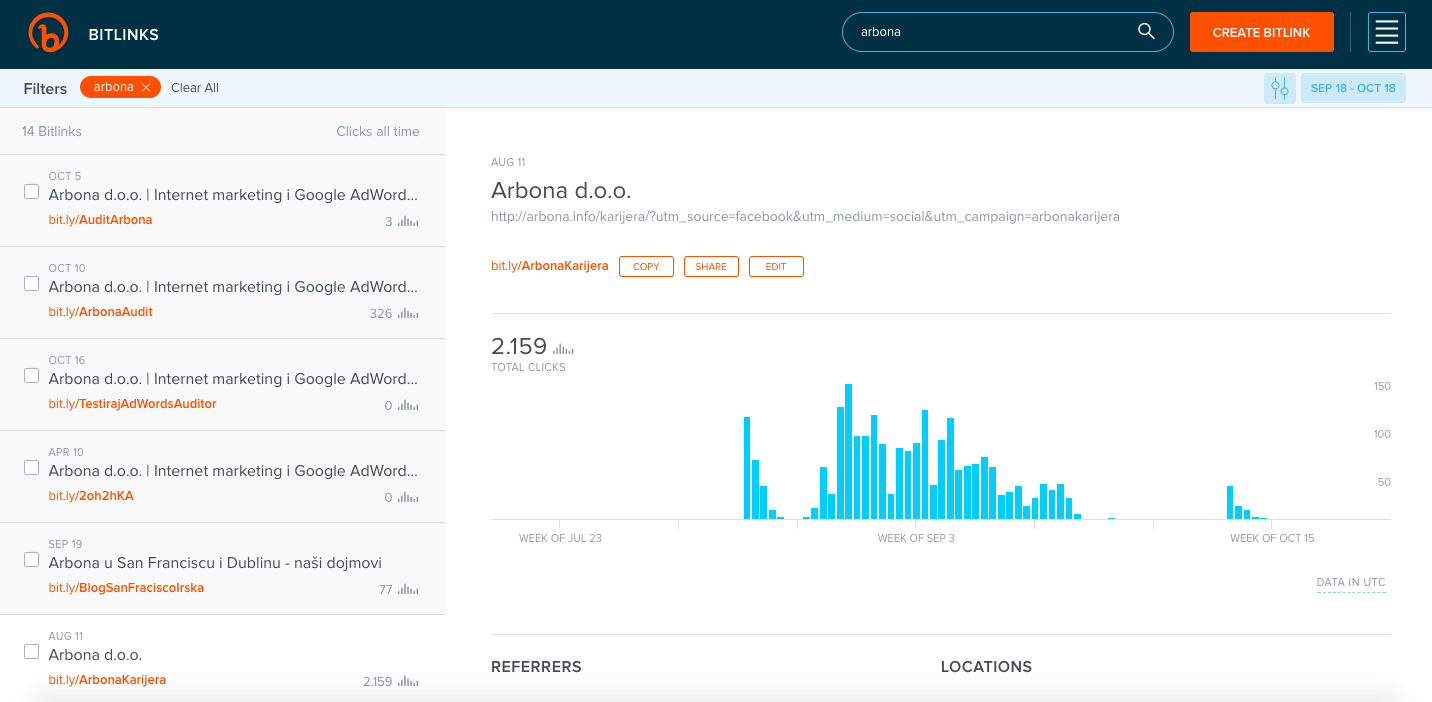Click the long arbona.info/karijera URL
The image size is (1432, 702).
point(805,216)
